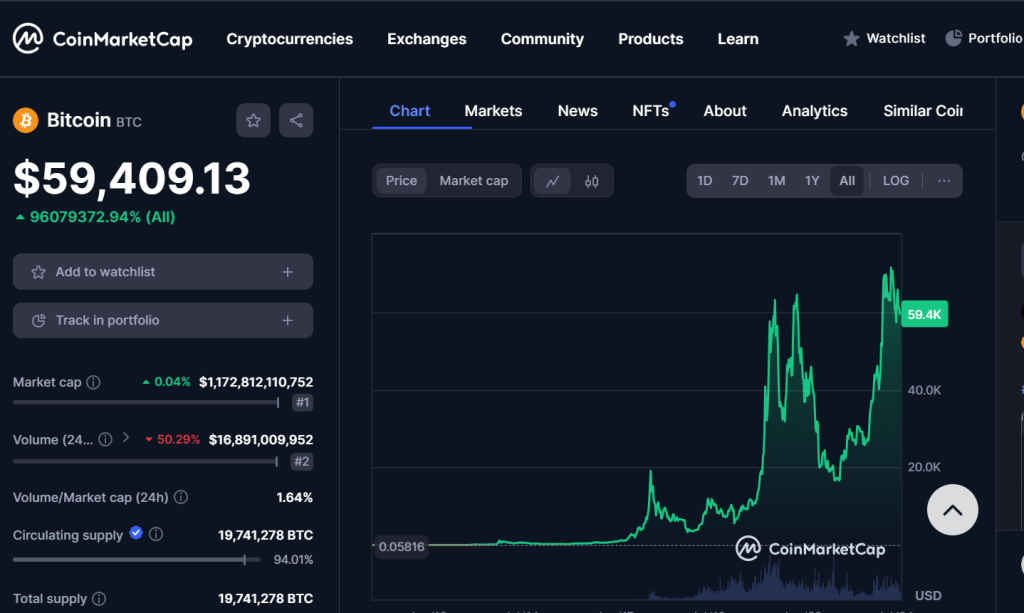Open sharing options via the share icon
Viewport: 1024px width, 613px height.
(296, 120)
